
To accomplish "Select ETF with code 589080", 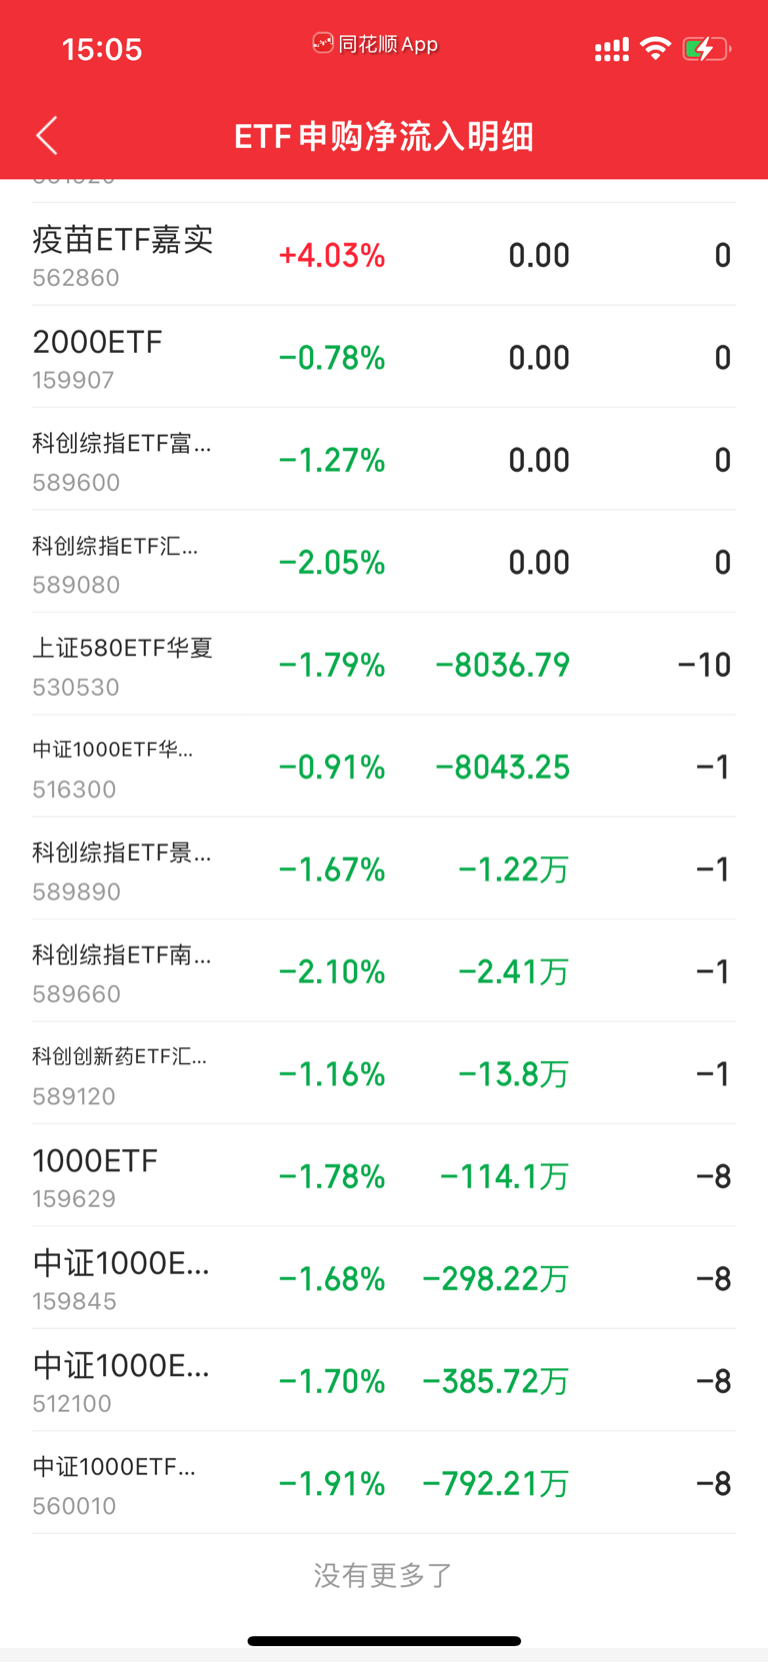I will (384, 562).
